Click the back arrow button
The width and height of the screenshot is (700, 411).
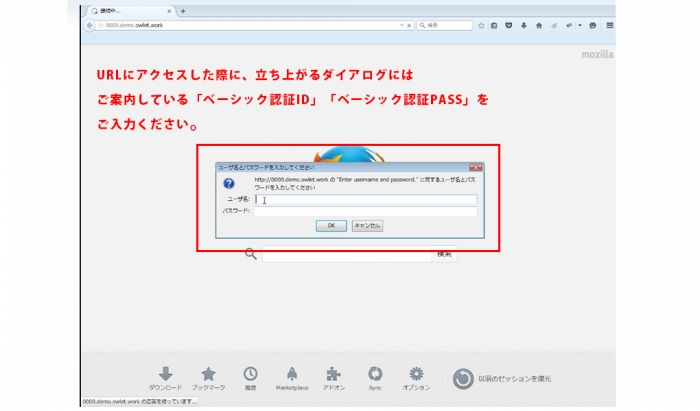(90, 25)
